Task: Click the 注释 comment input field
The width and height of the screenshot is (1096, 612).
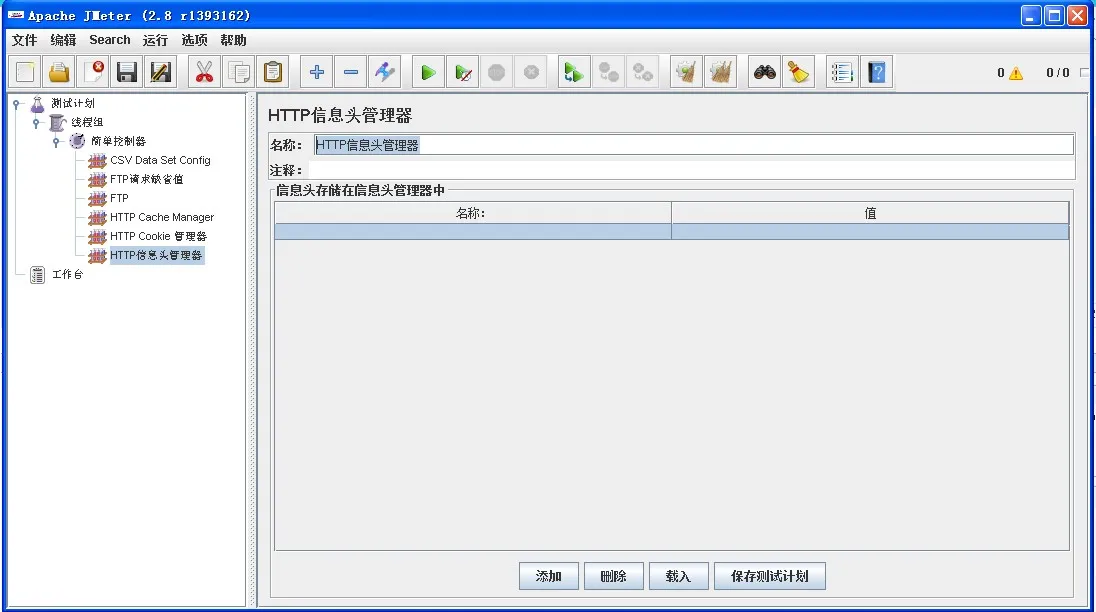Action: click(691, 170)
